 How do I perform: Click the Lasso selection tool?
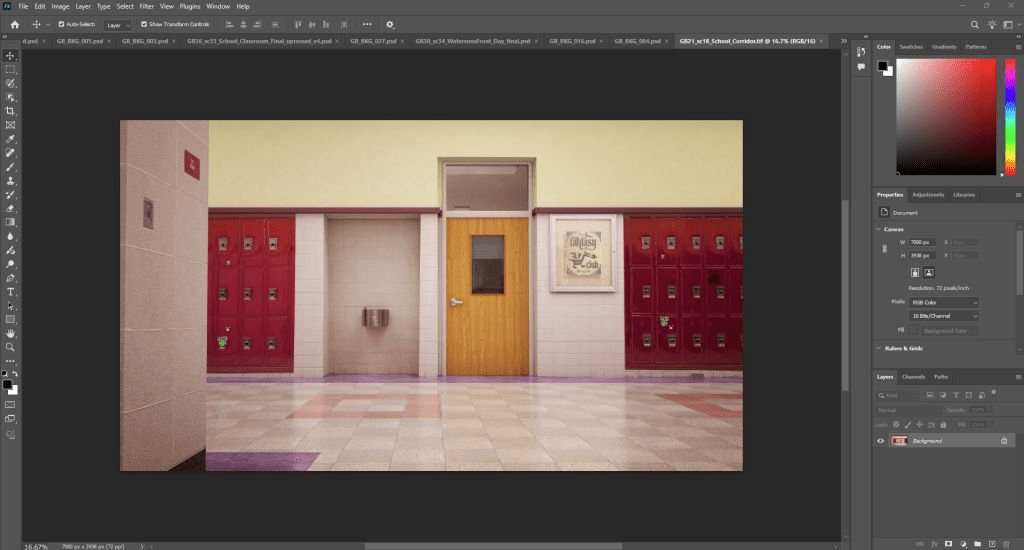point(10,83)
